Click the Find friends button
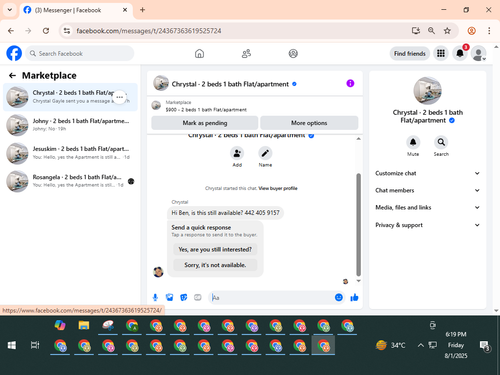Viewport: 500px width, 375px height. point(410,53)
